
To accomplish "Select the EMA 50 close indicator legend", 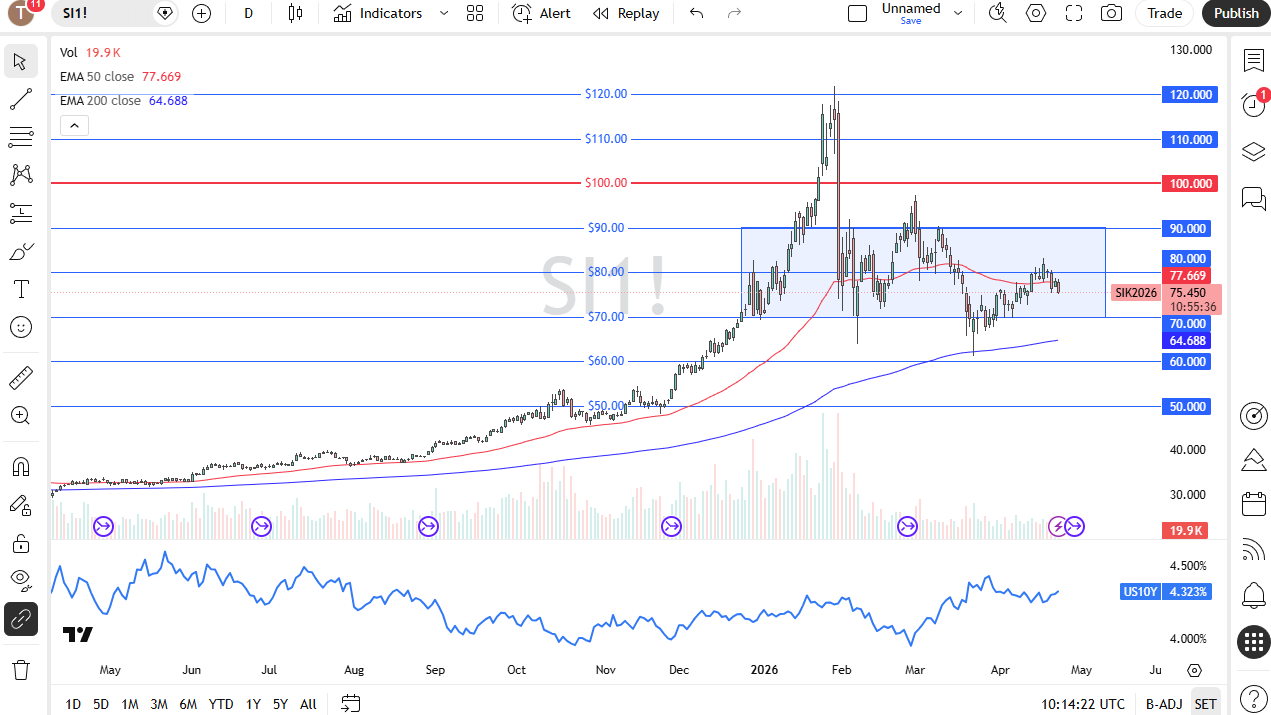I will (x=120, y=77).
